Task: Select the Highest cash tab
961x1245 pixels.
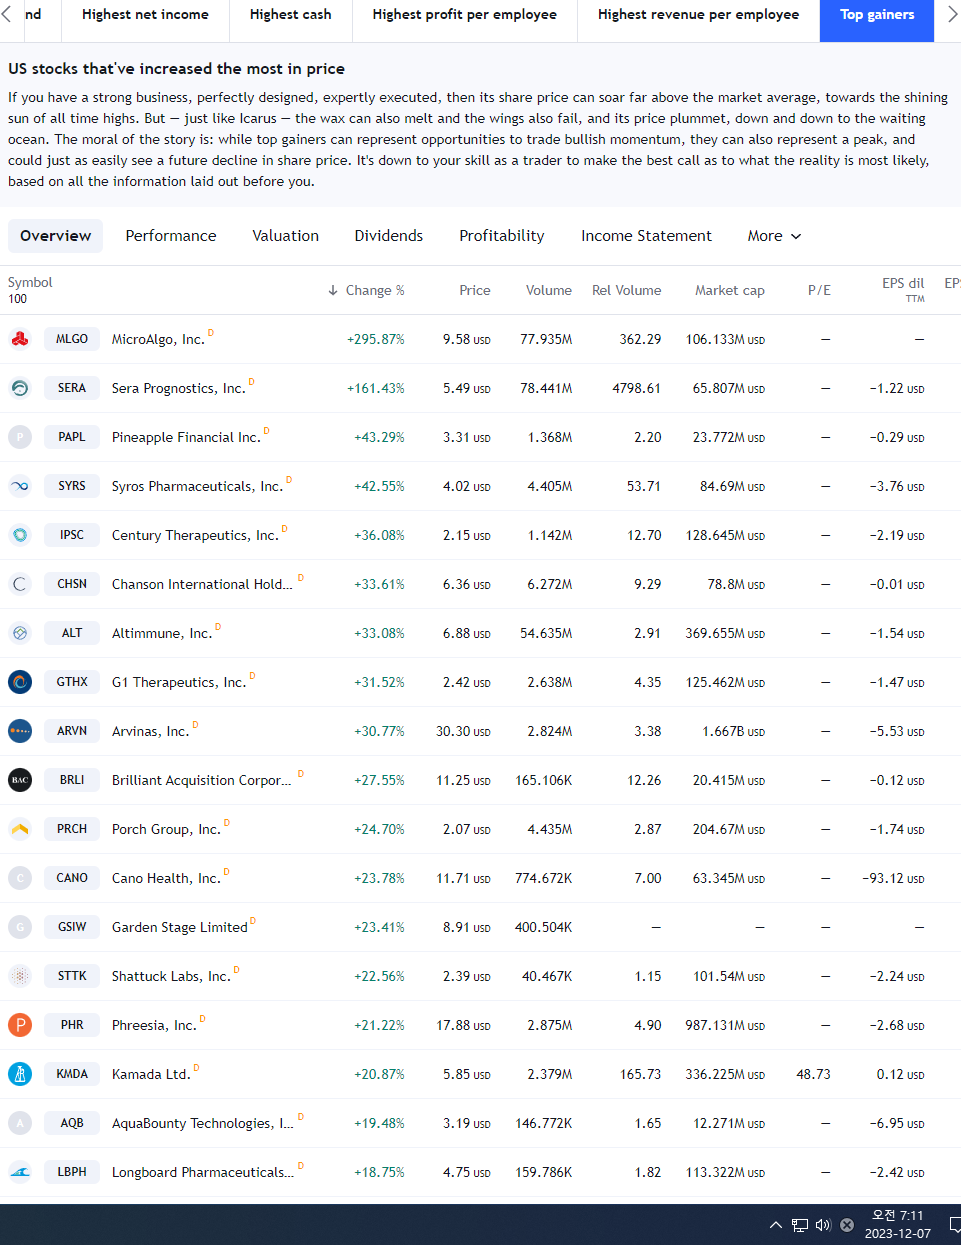Action: click(x=291, y=15)
